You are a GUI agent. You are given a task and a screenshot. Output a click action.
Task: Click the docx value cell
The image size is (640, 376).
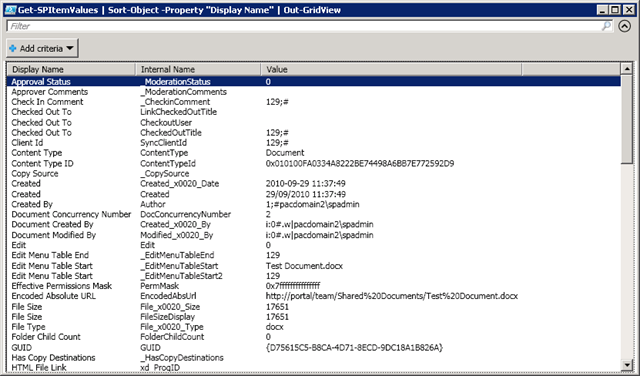pyautogui.click(x=274, y=327)
